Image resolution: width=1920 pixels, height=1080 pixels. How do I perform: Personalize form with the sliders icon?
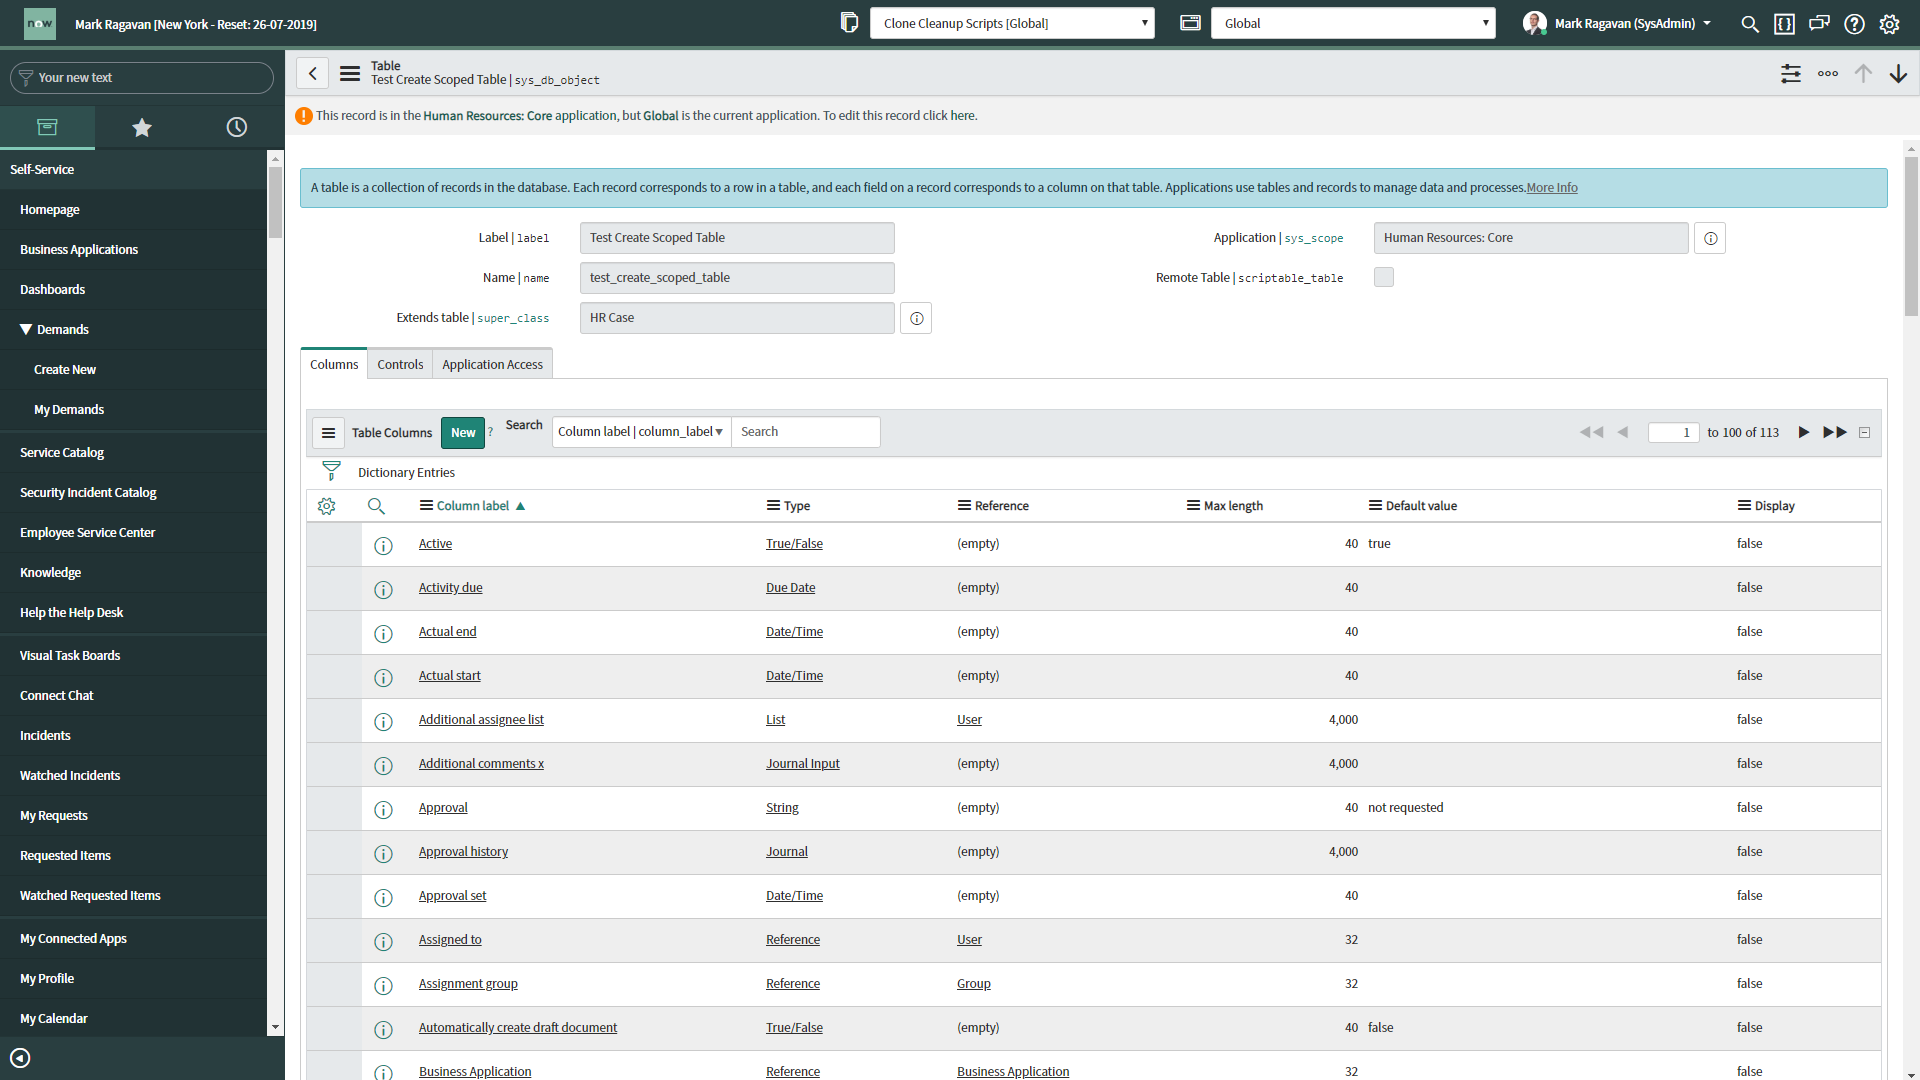click(x=1791, y=73)
